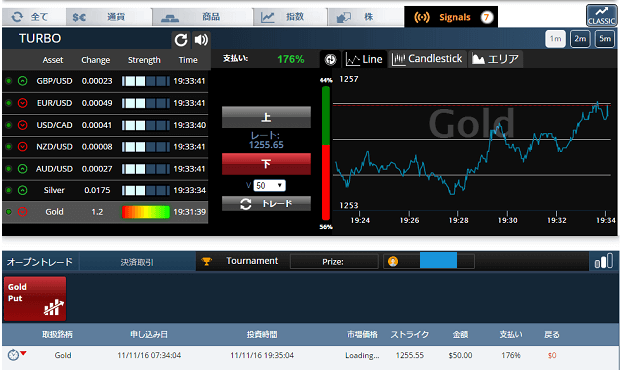Open the Signals tab
Screen dimensions: 620x370
point(451,17)
